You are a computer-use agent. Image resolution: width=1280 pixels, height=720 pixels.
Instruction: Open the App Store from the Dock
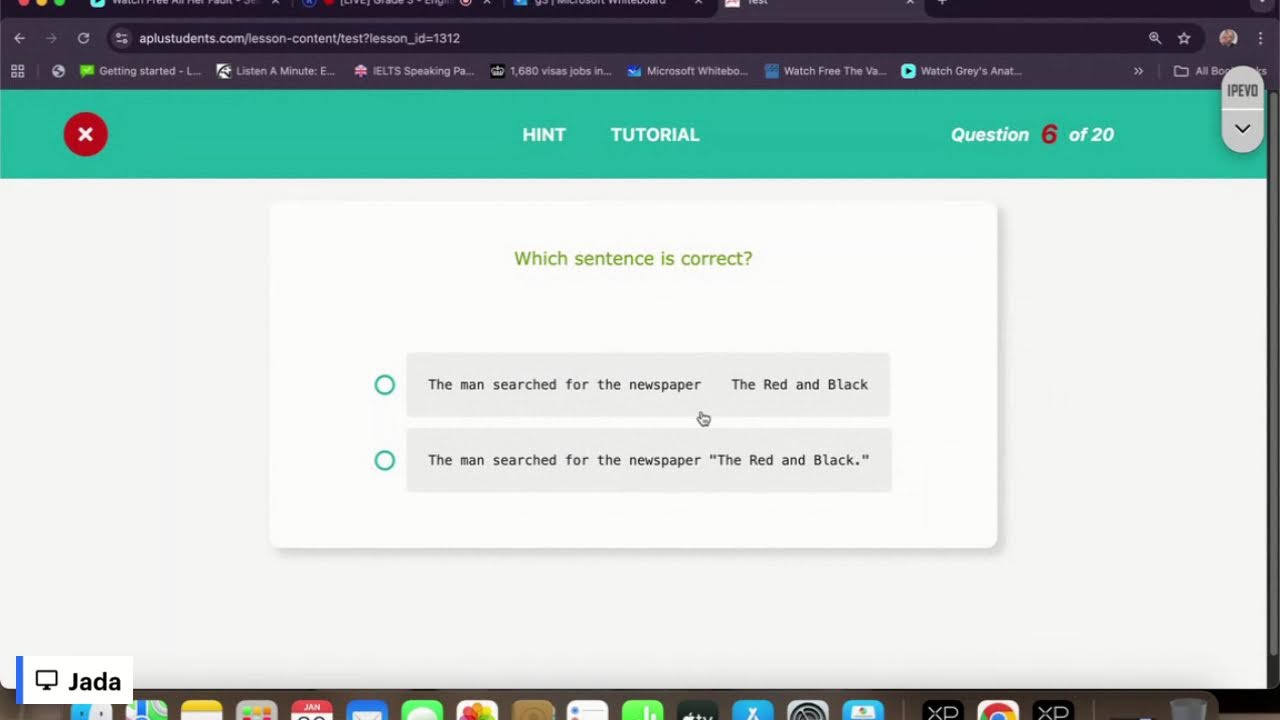coord(752,711)
